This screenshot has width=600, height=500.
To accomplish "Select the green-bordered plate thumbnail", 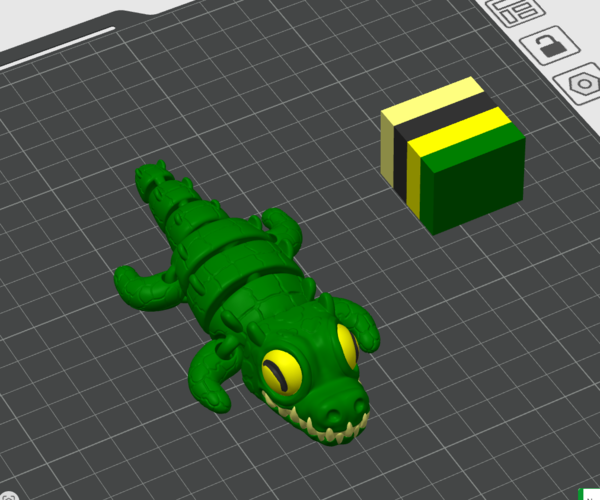I will point(589,494).
